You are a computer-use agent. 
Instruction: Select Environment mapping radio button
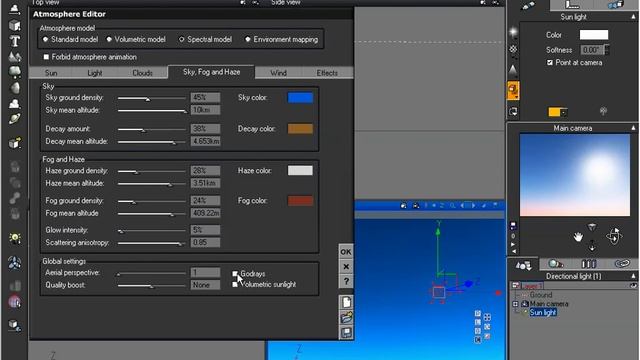pos(247,40)
